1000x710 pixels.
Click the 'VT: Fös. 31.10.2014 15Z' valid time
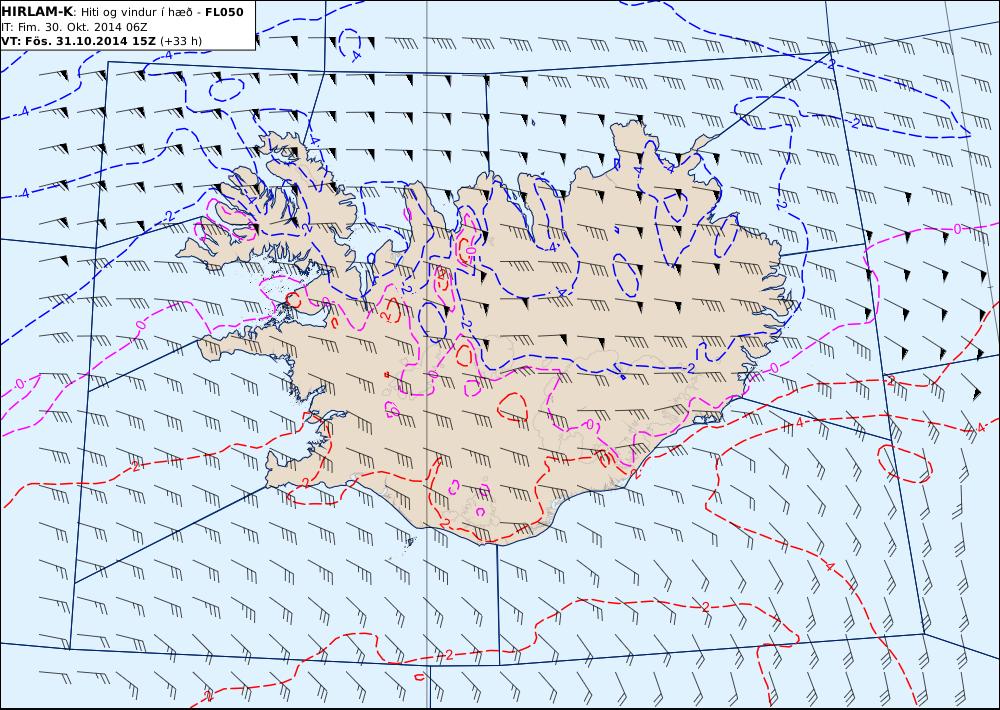click(x=78, y=41)
